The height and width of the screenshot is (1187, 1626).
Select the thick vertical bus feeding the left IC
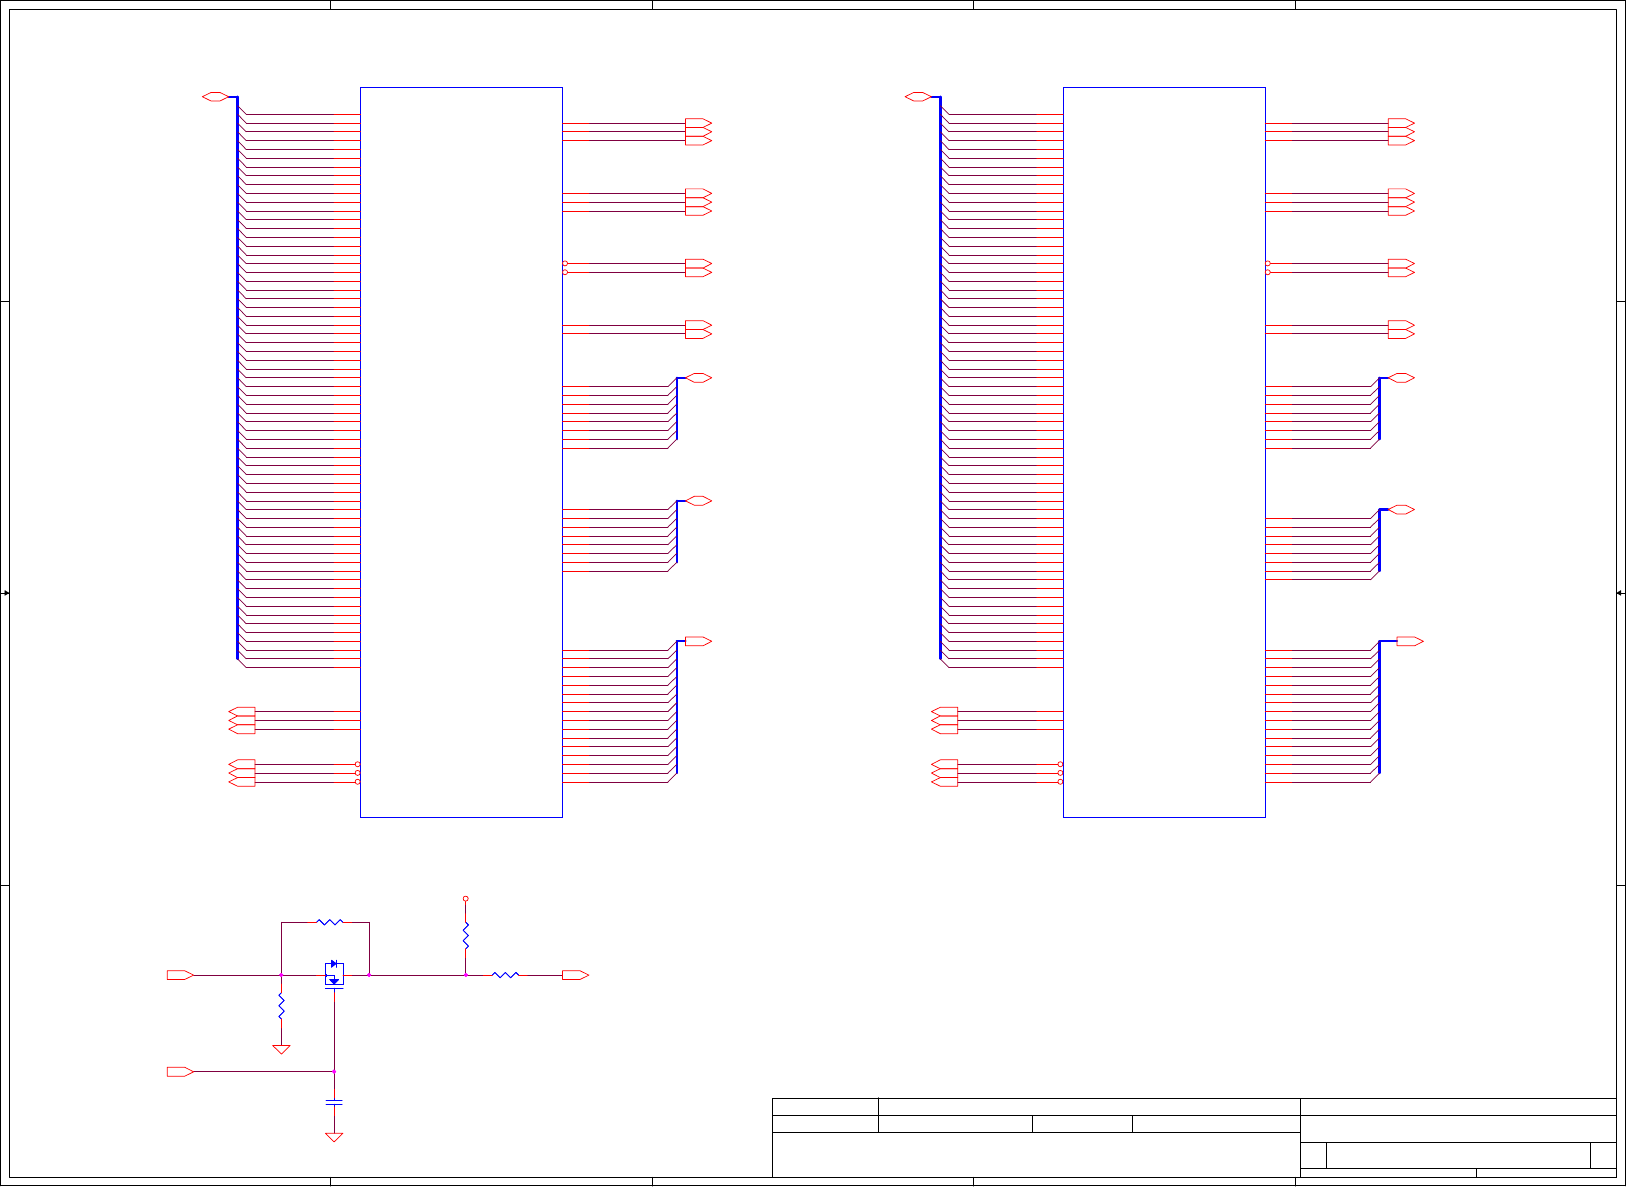click(x=237, y=378)
